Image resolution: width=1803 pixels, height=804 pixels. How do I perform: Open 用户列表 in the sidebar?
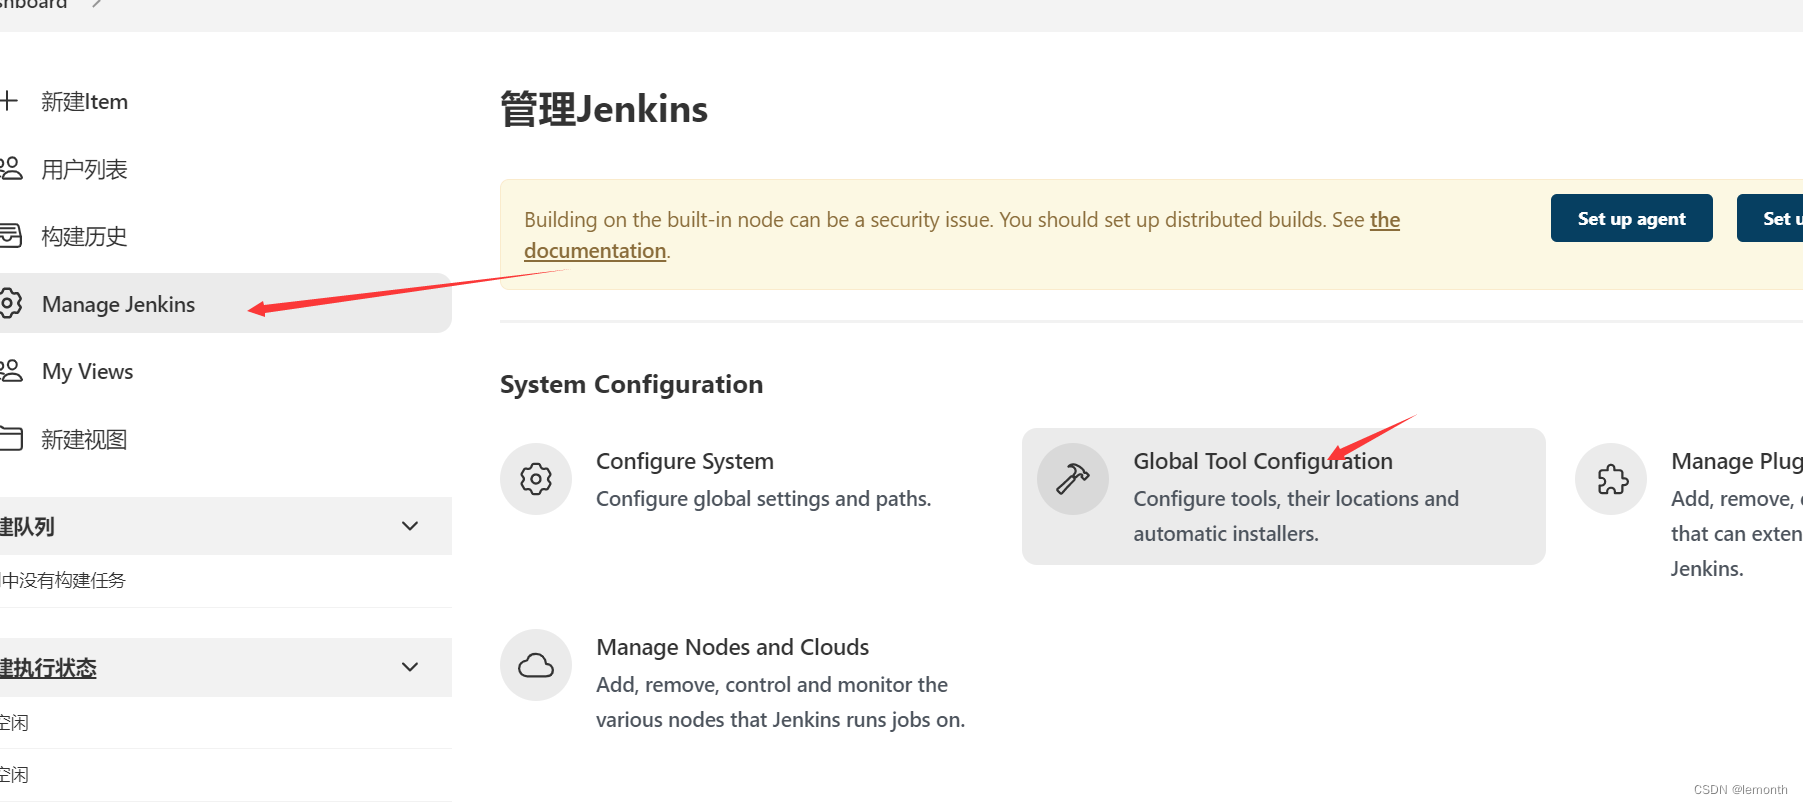(x=85, y=170)
